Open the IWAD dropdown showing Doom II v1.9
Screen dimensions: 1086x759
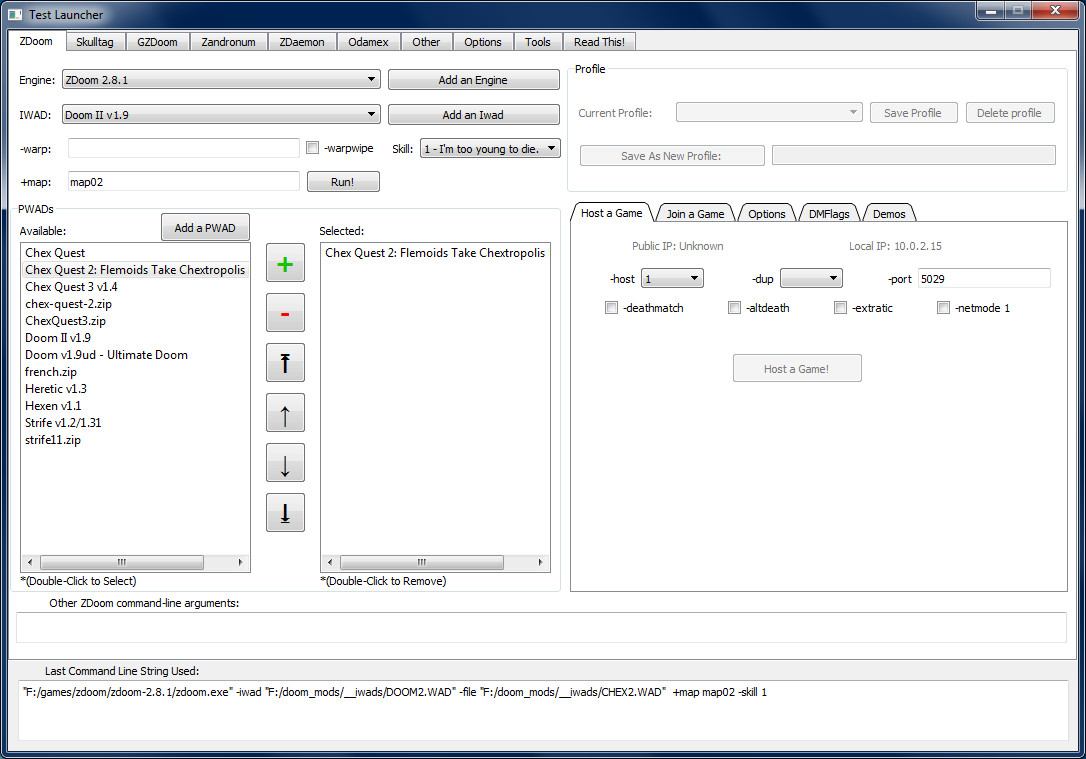coord(221,114)
